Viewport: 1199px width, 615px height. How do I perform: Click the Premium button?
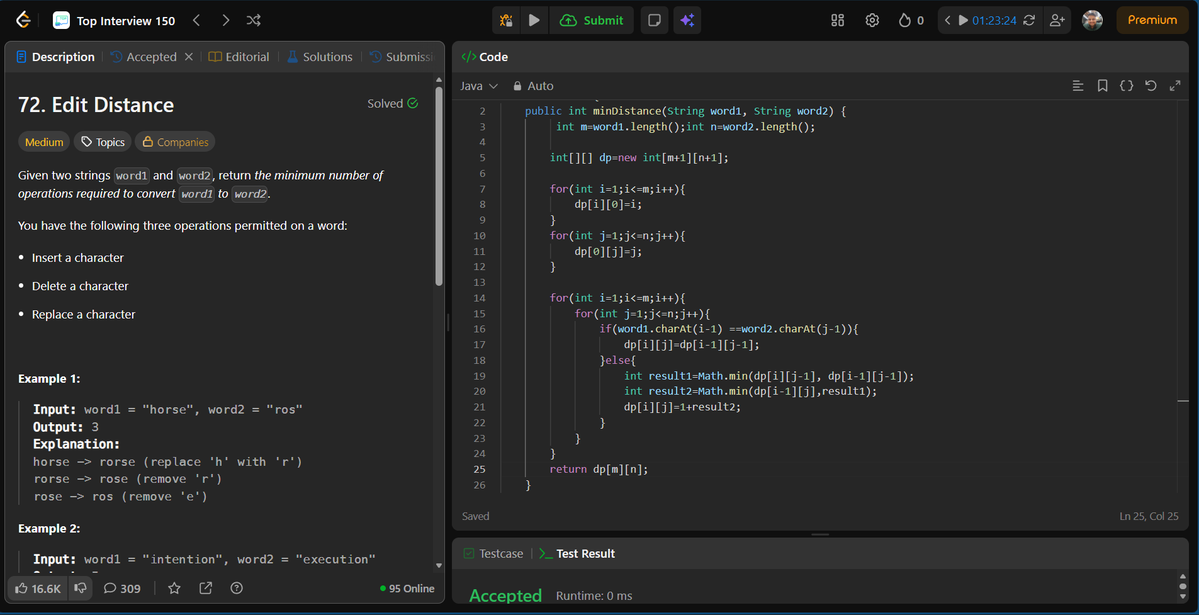1152,21
